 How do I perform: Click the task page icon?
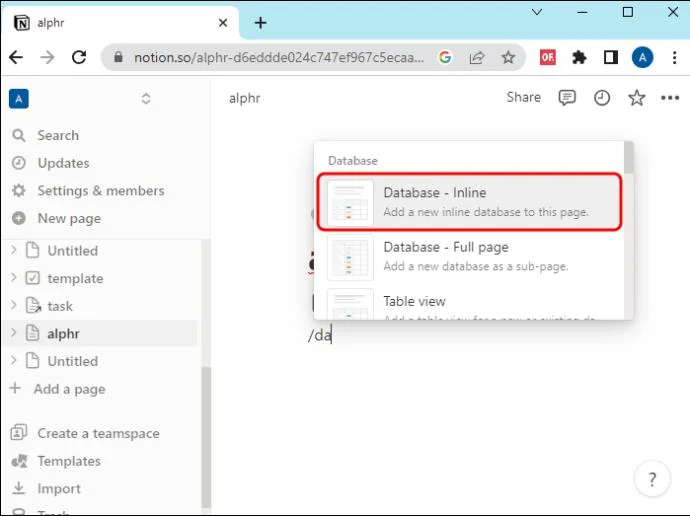[33, 306]
